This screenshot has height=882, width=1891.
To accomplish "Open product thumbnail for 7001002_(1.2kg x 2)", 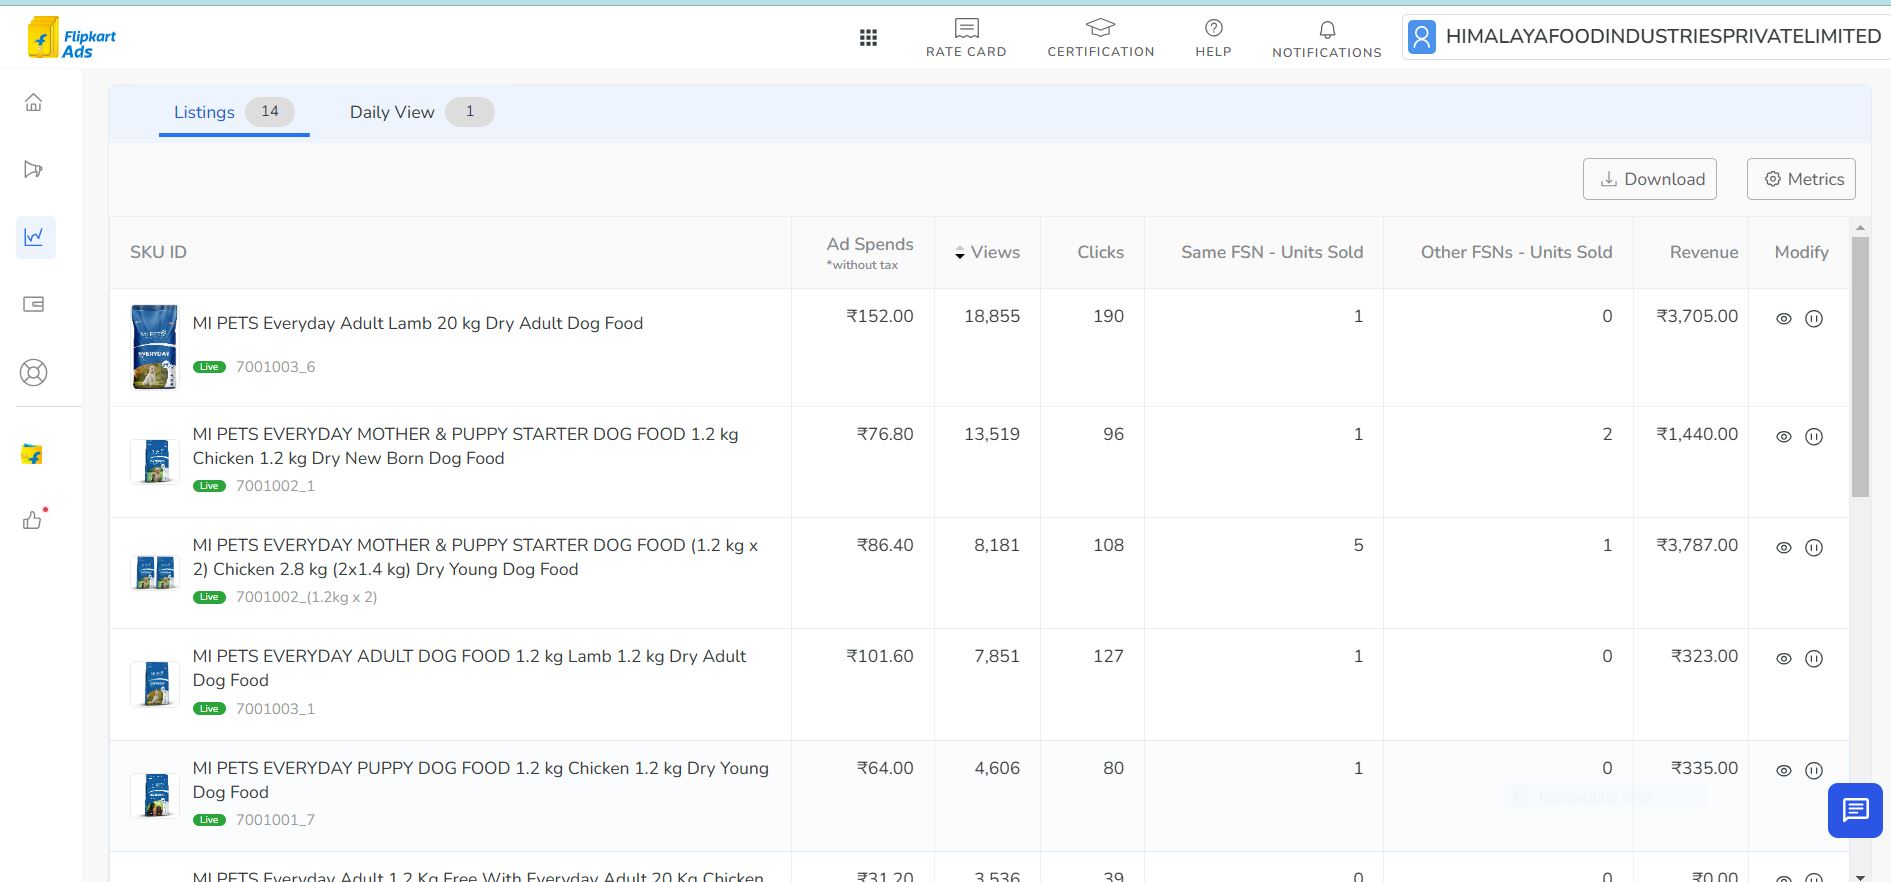I will point(155,572).
